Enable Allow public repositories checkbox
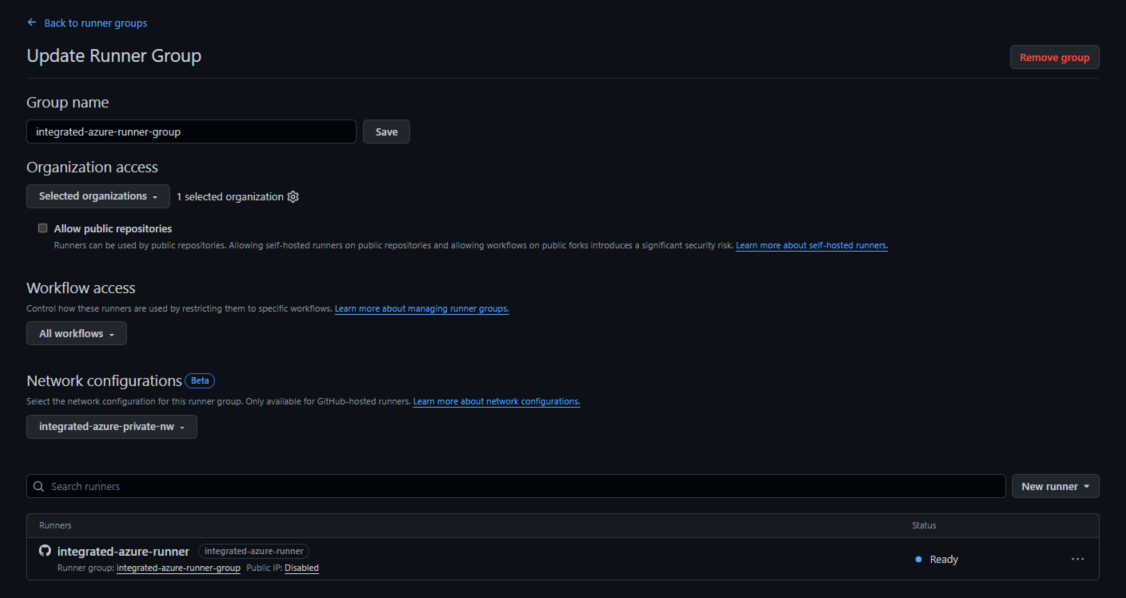Image resolution: width=1126 pixels, height=598 pixels. tap(42, 228)
